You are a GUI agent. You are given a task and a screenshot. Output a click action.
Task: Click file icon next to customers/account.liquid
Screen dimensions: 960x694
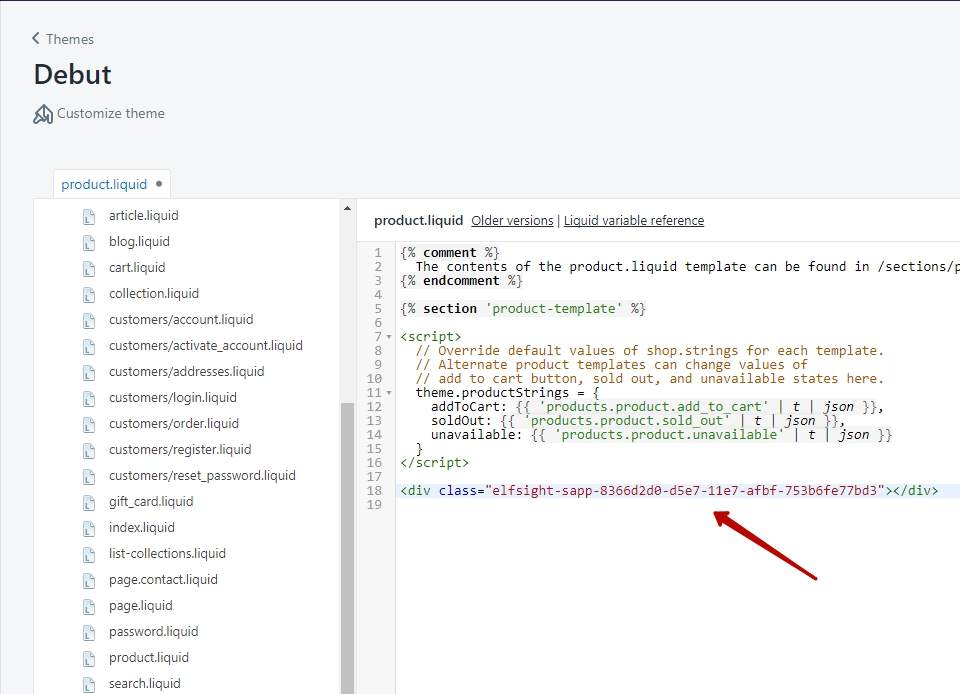(89, 321)
